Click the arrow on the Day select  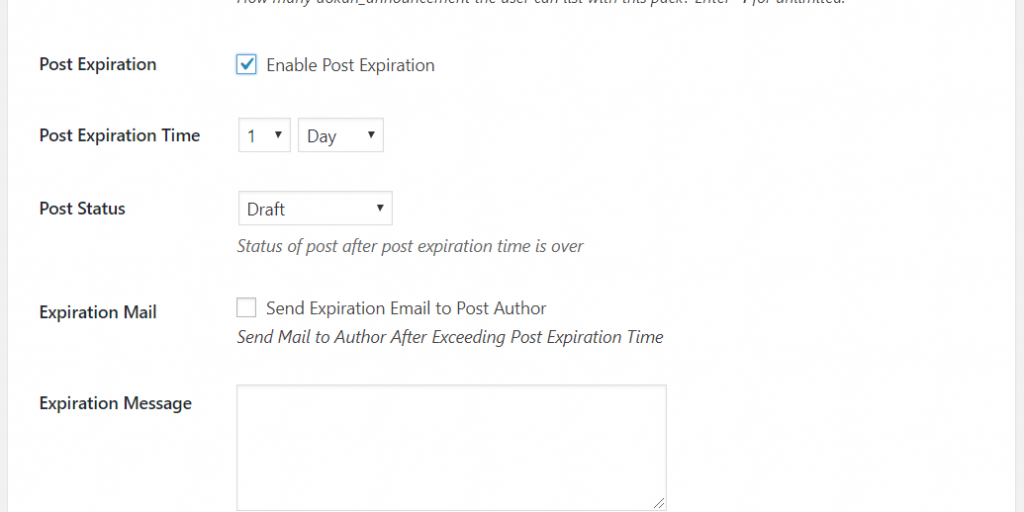[x=370, y=135]
